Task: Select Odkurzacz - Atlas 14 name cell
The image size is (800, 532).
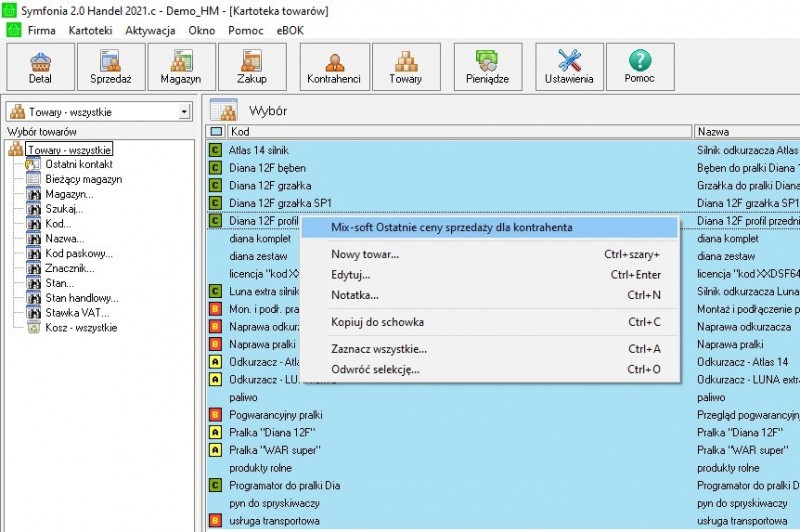Action: click(742, 362)
